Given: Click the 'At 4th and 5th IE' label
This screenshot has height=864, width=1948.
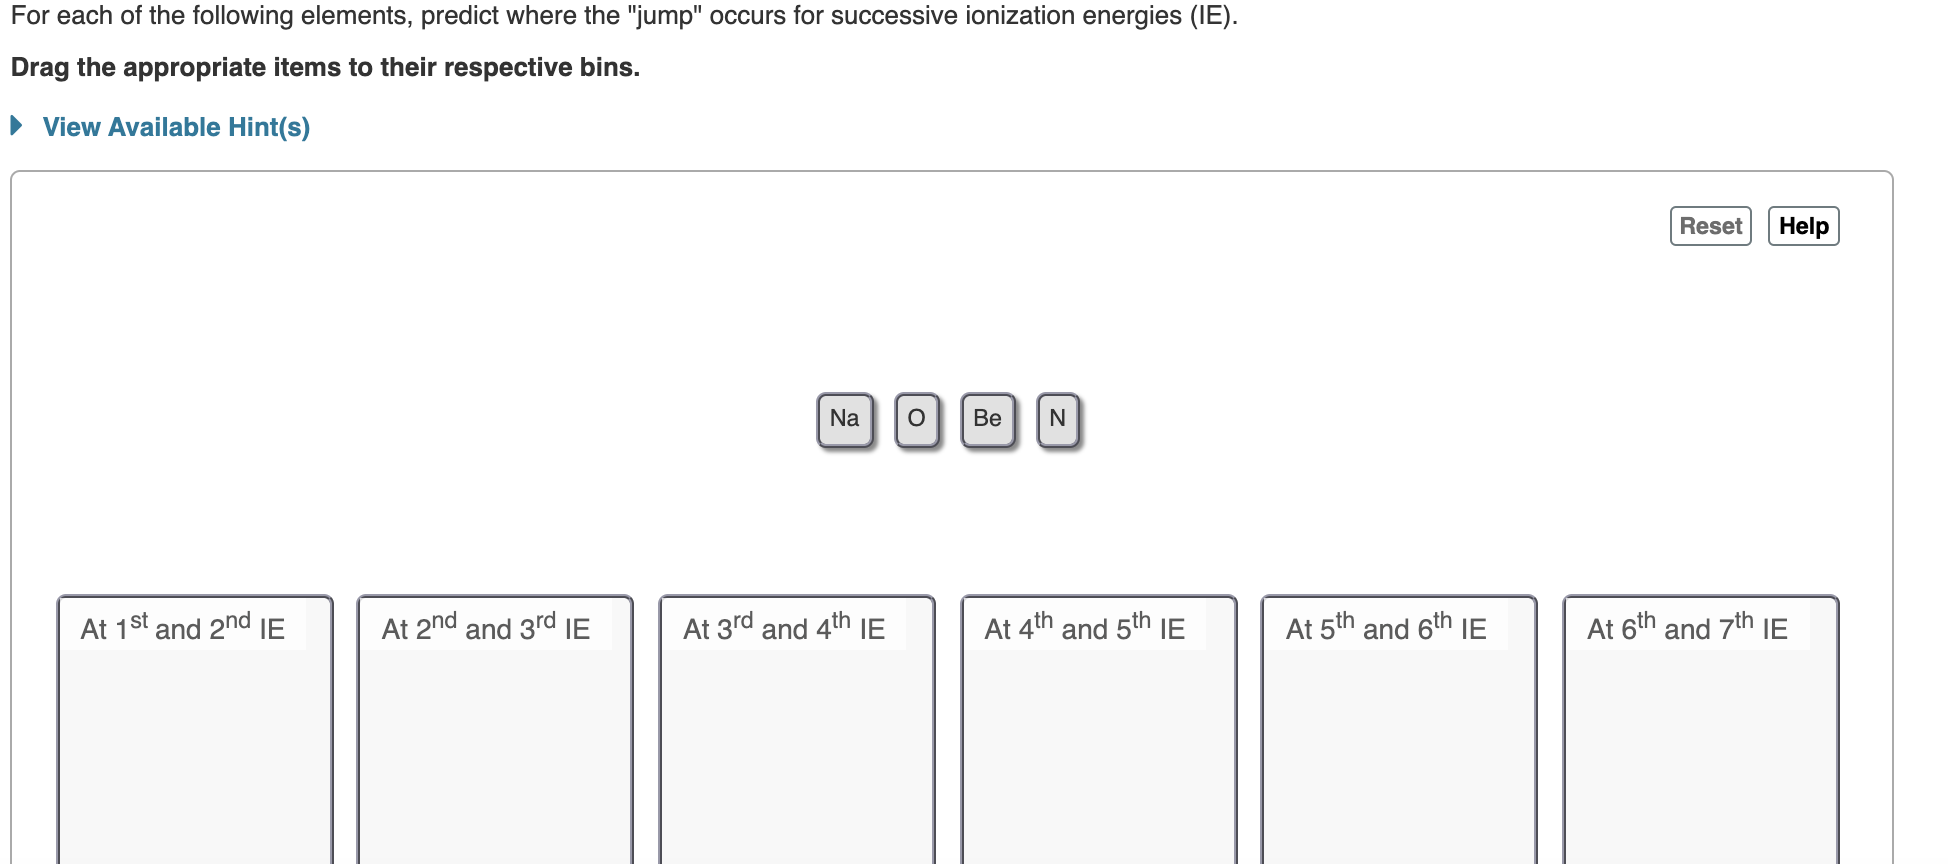Looking at the screenshot, I should click(1085, 627).
